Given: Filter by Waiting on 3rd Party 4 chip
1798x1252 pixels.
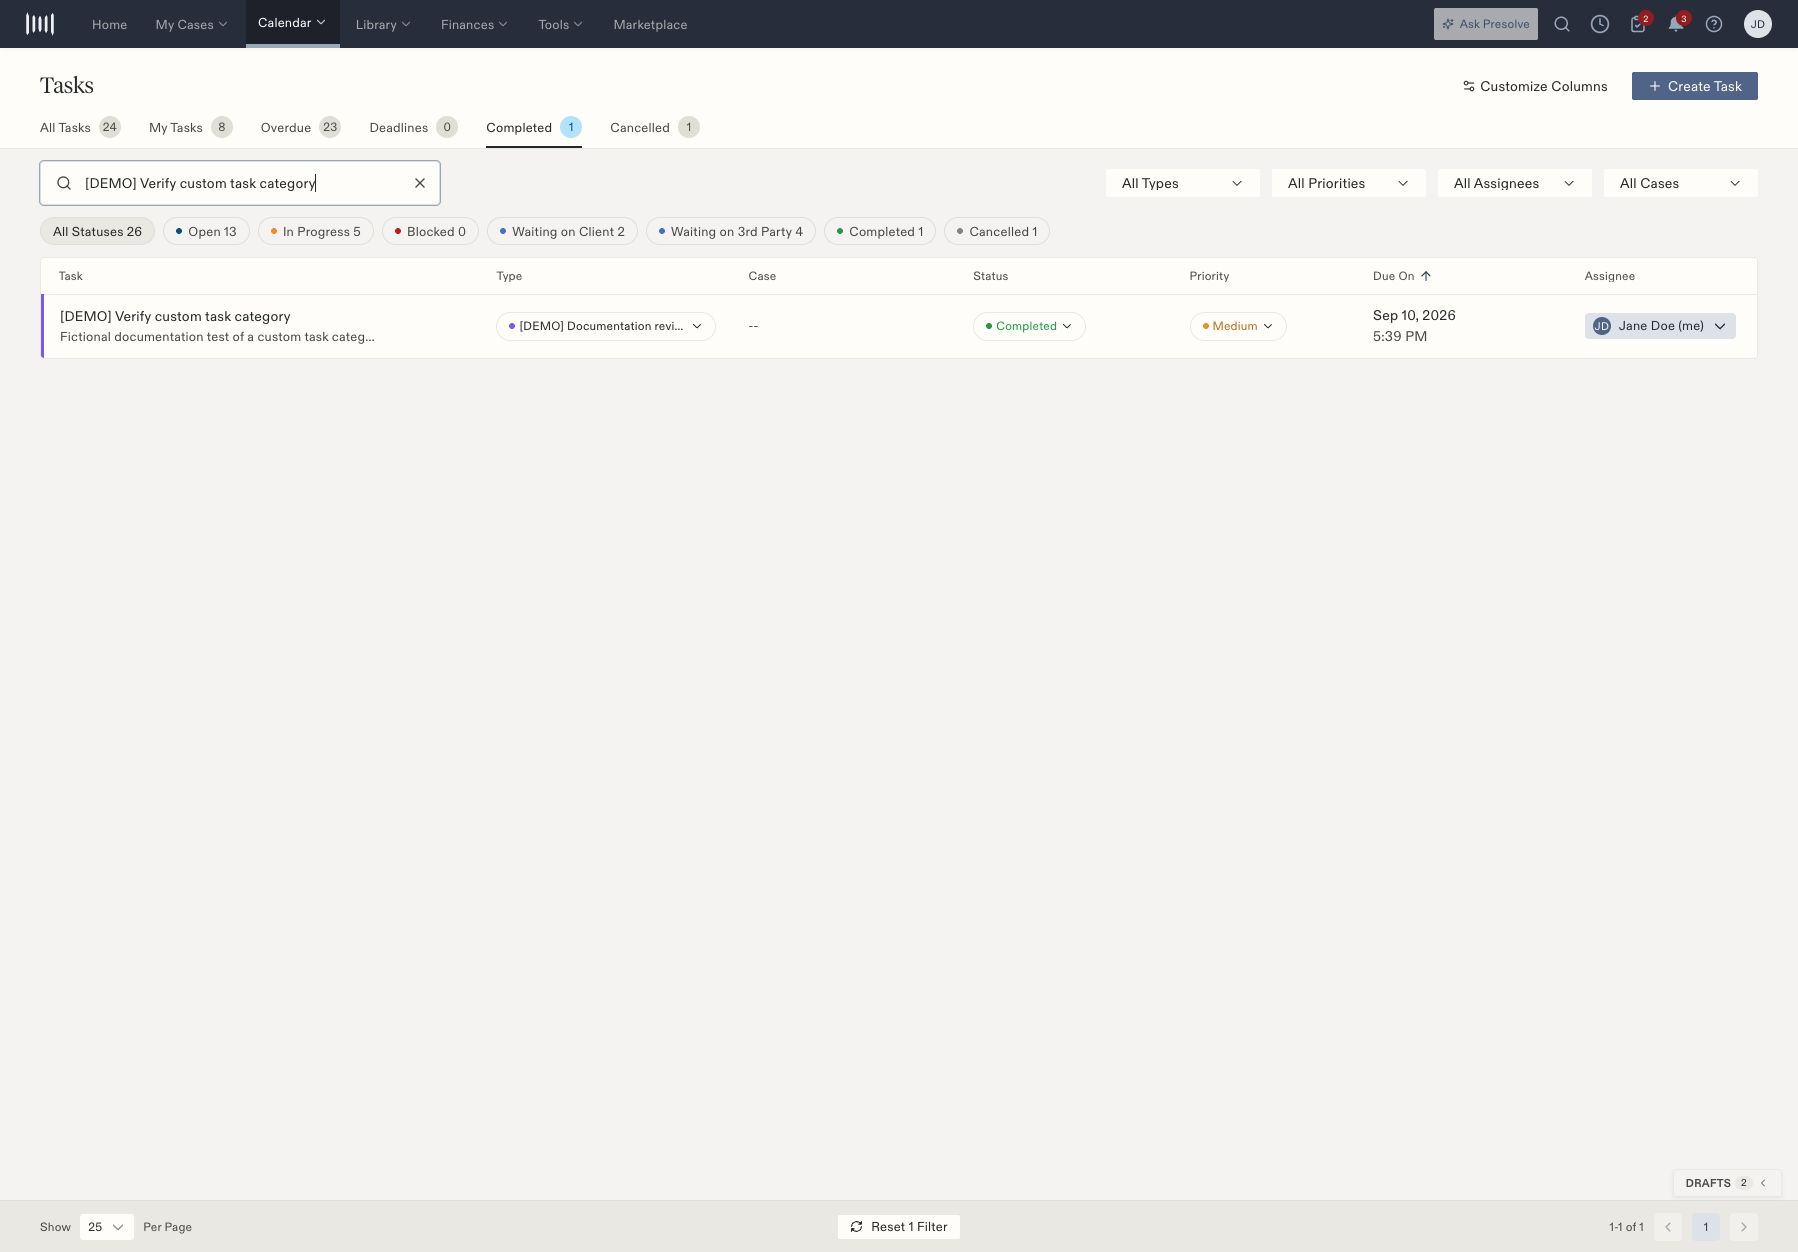Looking at the screenshot, I should 731,232.
